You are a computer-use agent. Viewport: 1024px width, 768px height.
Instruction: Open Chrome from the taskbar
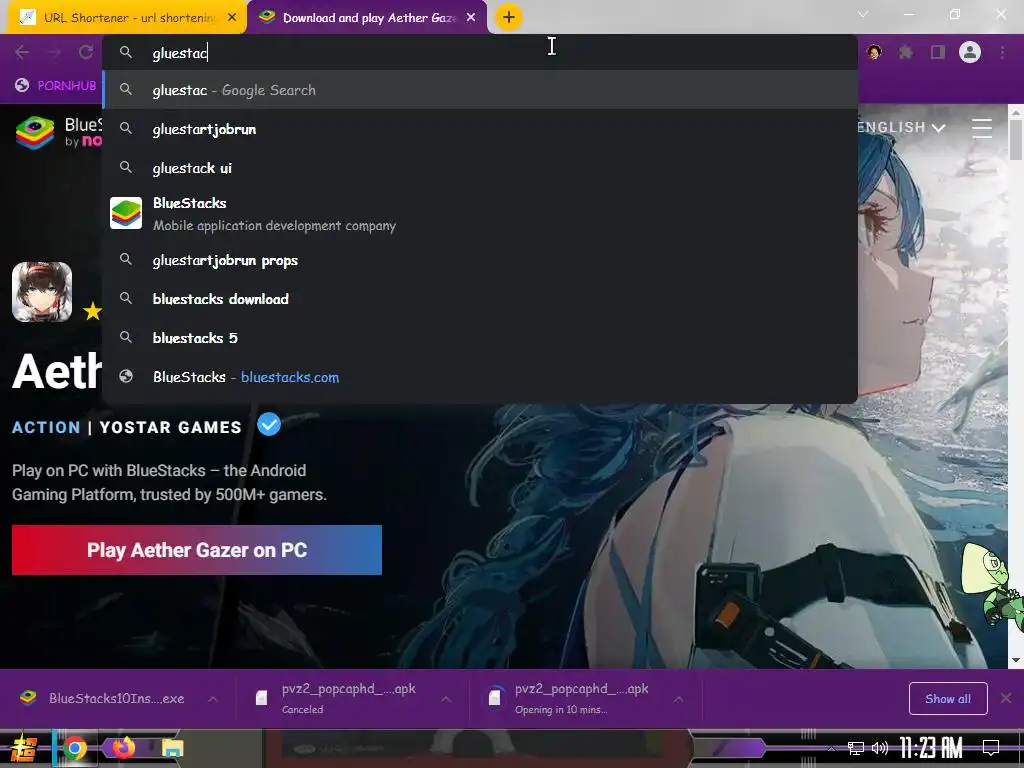74,748
